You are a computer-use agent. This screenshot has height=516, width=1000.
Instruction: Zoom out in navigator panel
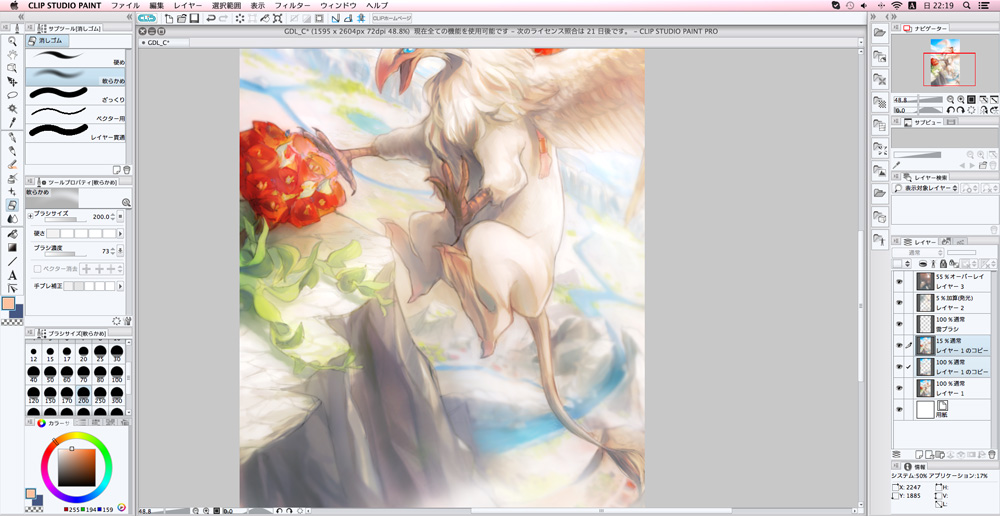pyautogui.click(x=950, y=100)
